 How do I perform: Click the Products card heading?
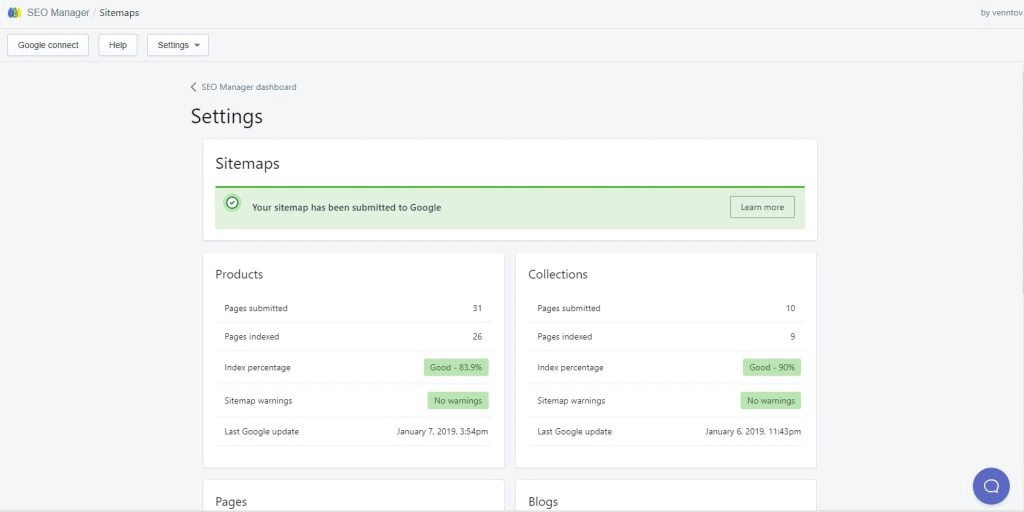239,274
